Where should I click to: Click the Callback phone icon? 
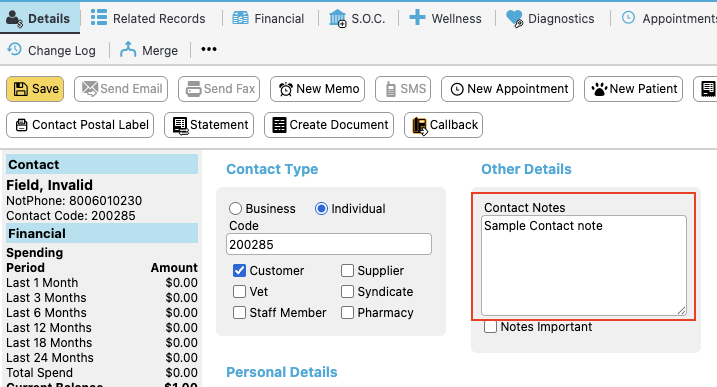pos(420,126)
